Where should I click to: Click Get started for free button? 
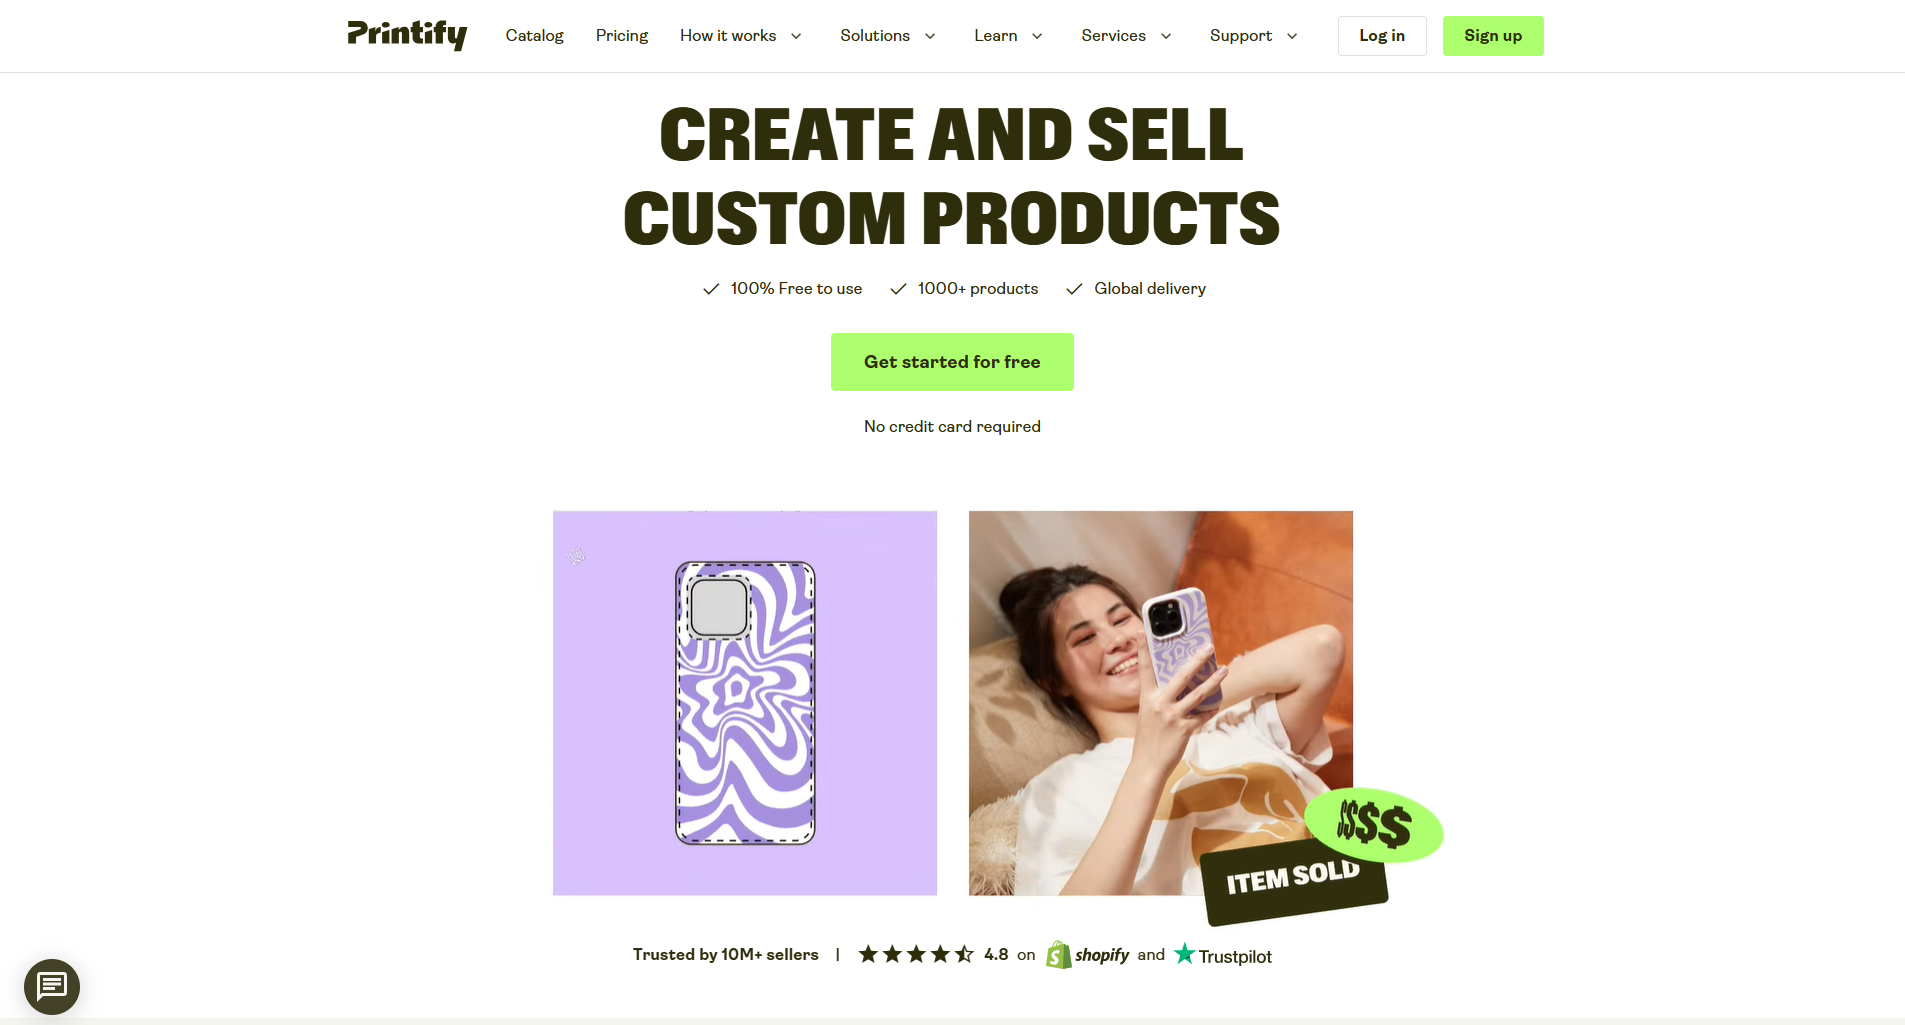coord(952,362)
